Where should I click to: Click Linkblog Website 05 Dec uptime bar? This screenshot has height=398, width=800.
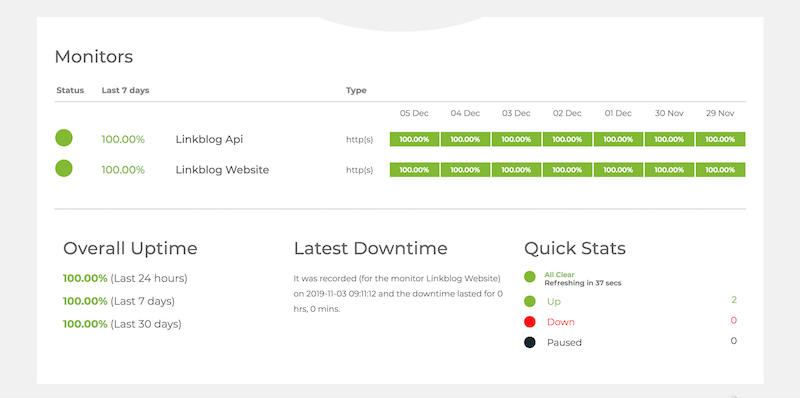pos(414,170)
